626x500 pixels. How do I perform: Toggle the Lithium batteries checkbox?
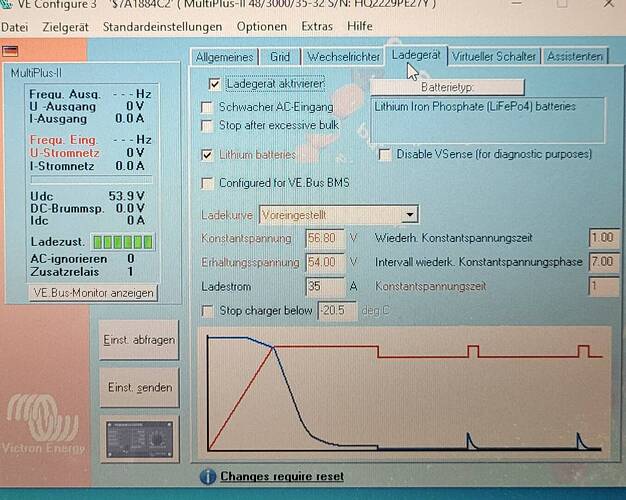tap(207, 155)
